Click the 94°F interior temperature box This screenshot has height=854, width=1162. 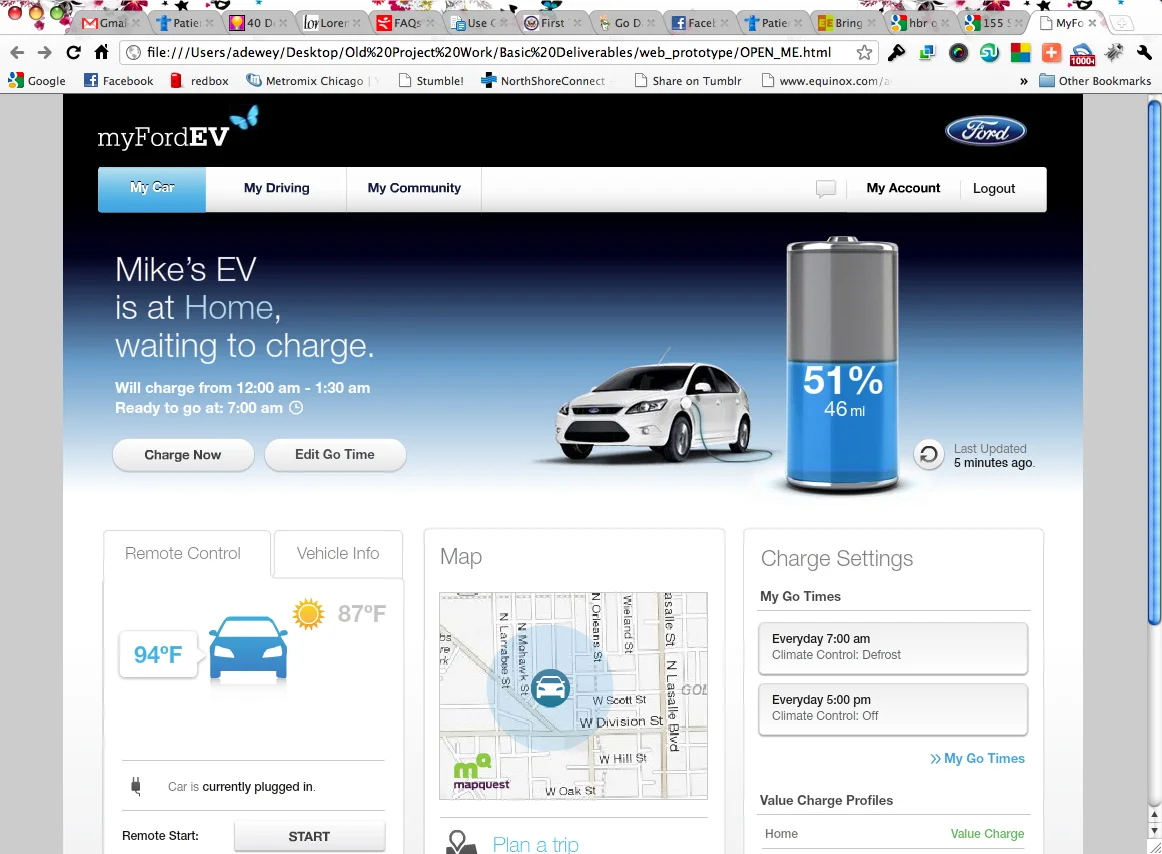158,654
